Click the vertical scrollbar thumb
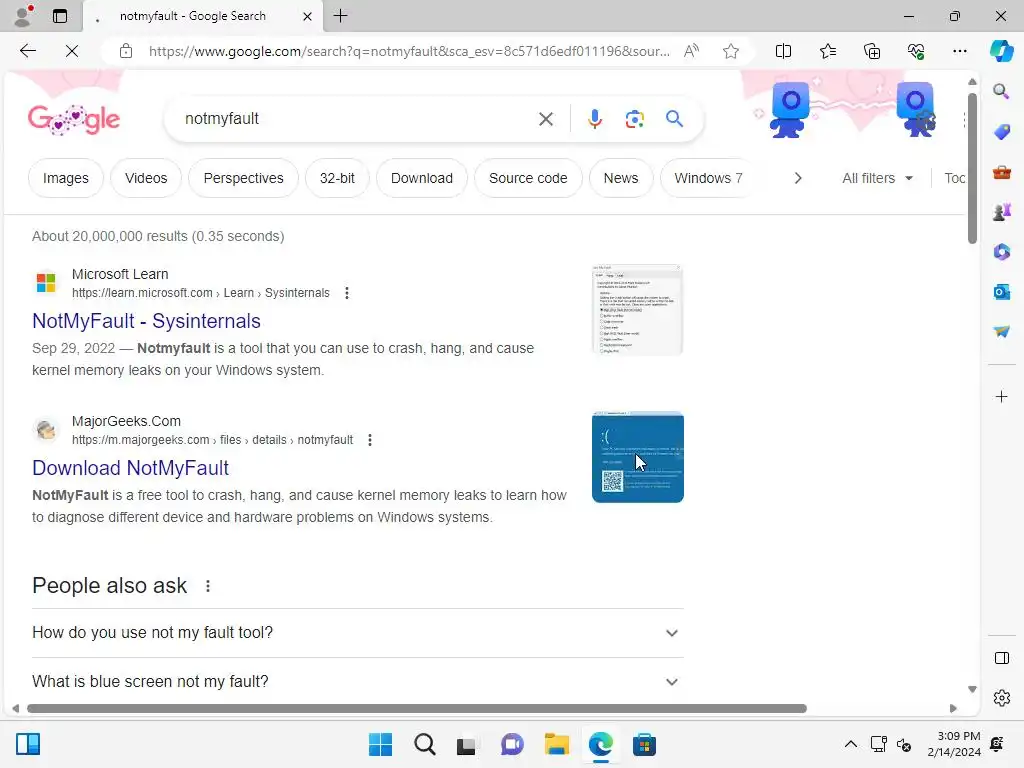Screen dimensions: 1024x768 [x=972, y=168]
